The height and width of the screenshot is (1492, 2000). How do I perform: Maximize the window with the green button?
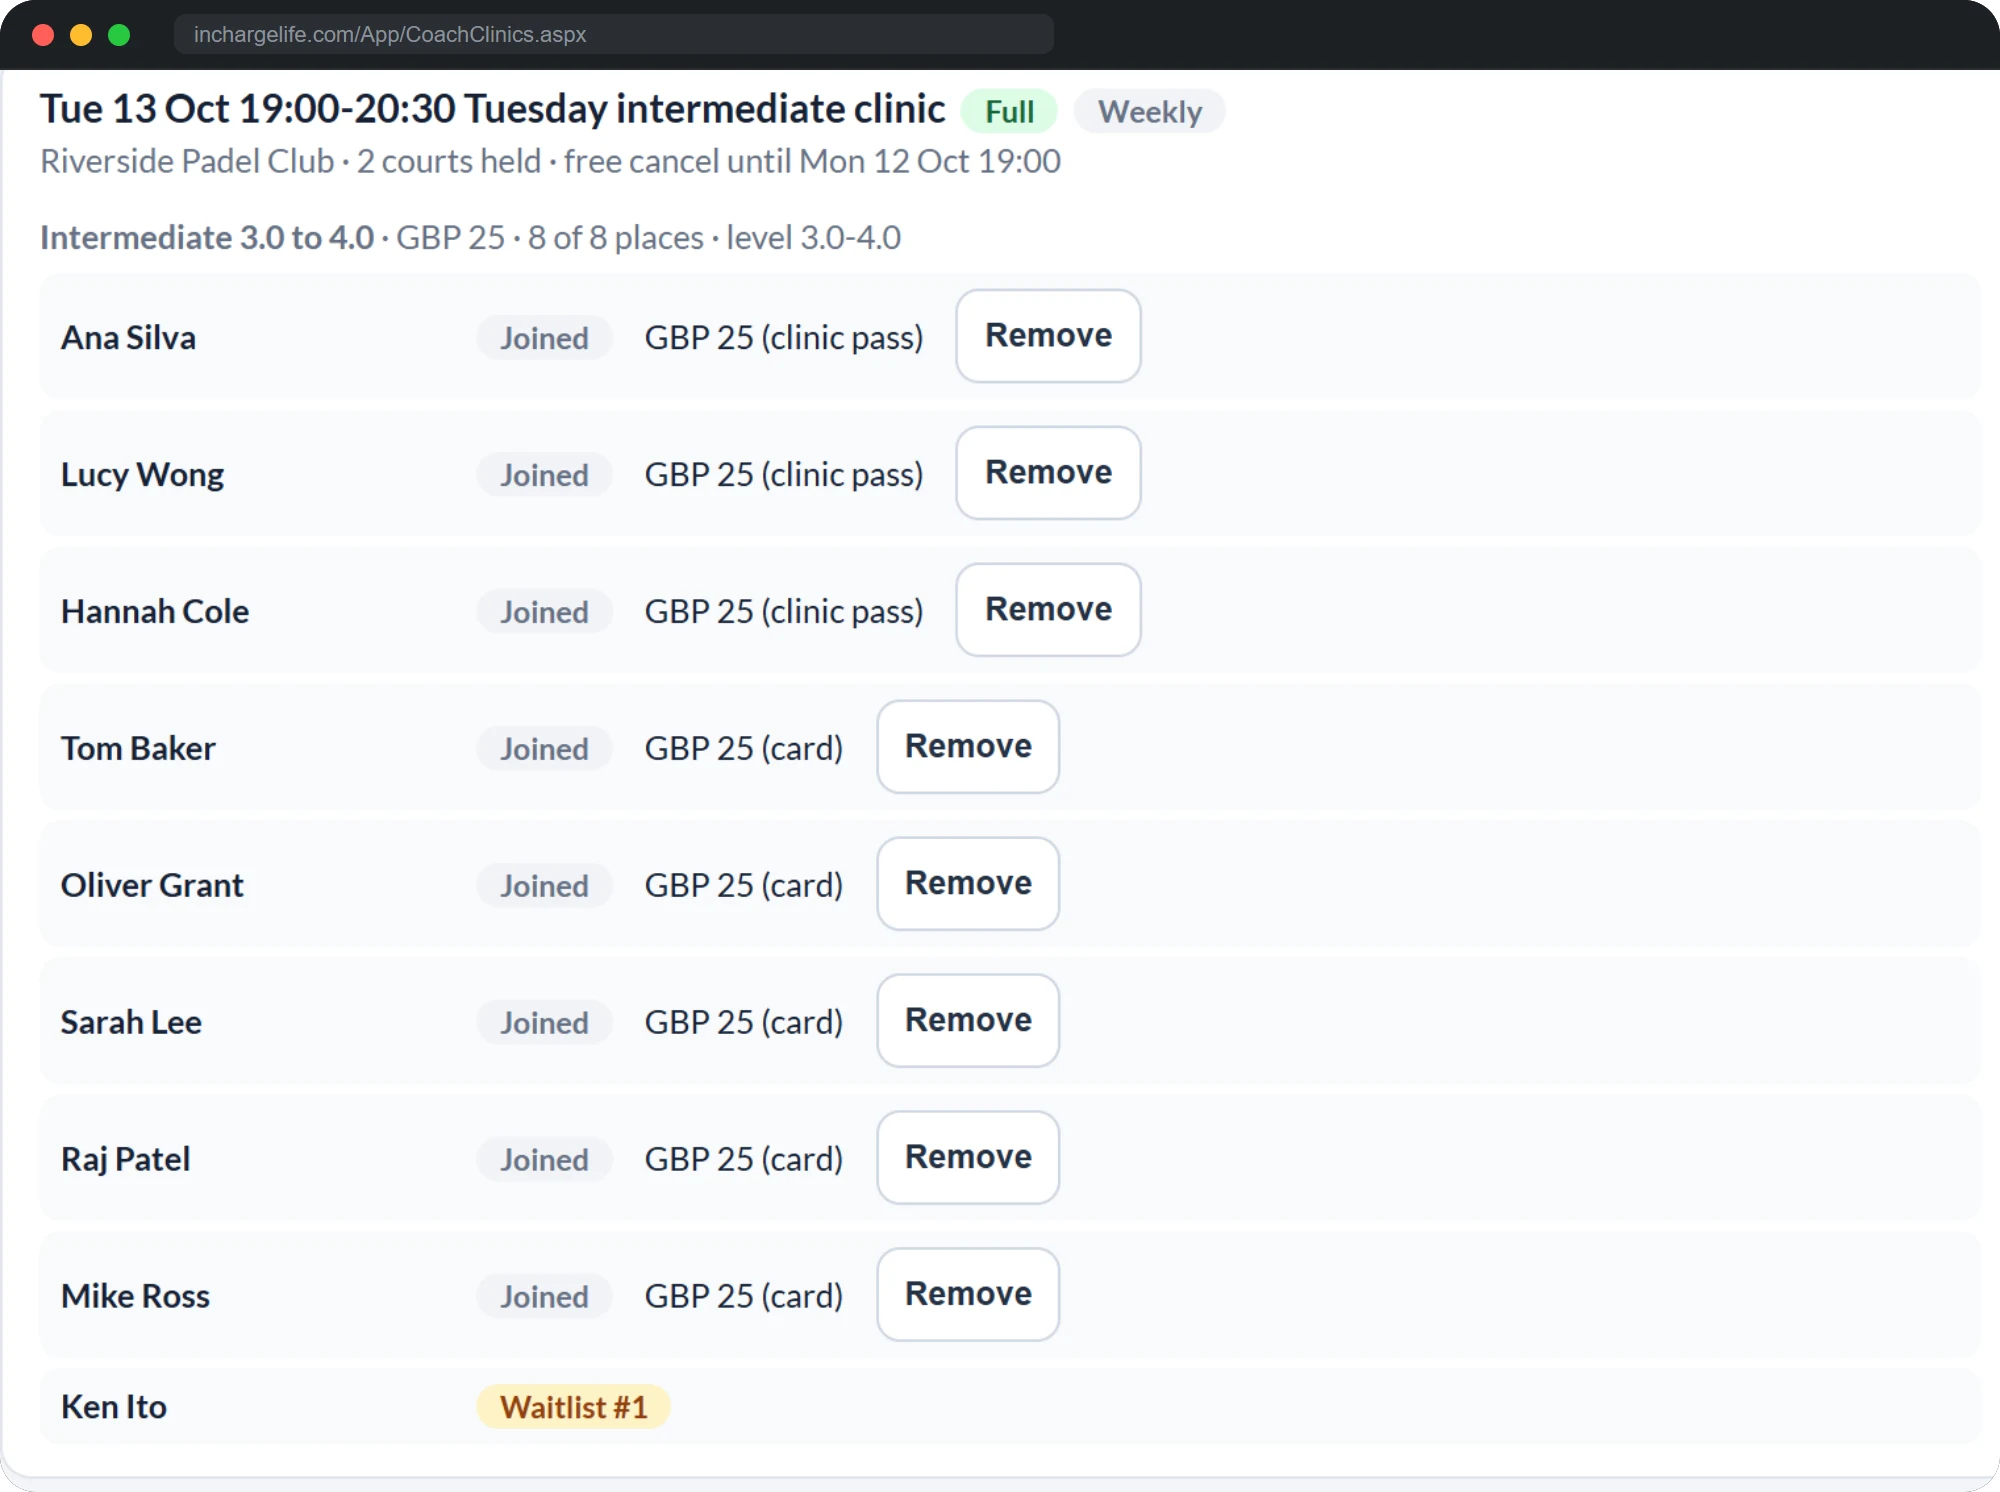coord(119,35)
